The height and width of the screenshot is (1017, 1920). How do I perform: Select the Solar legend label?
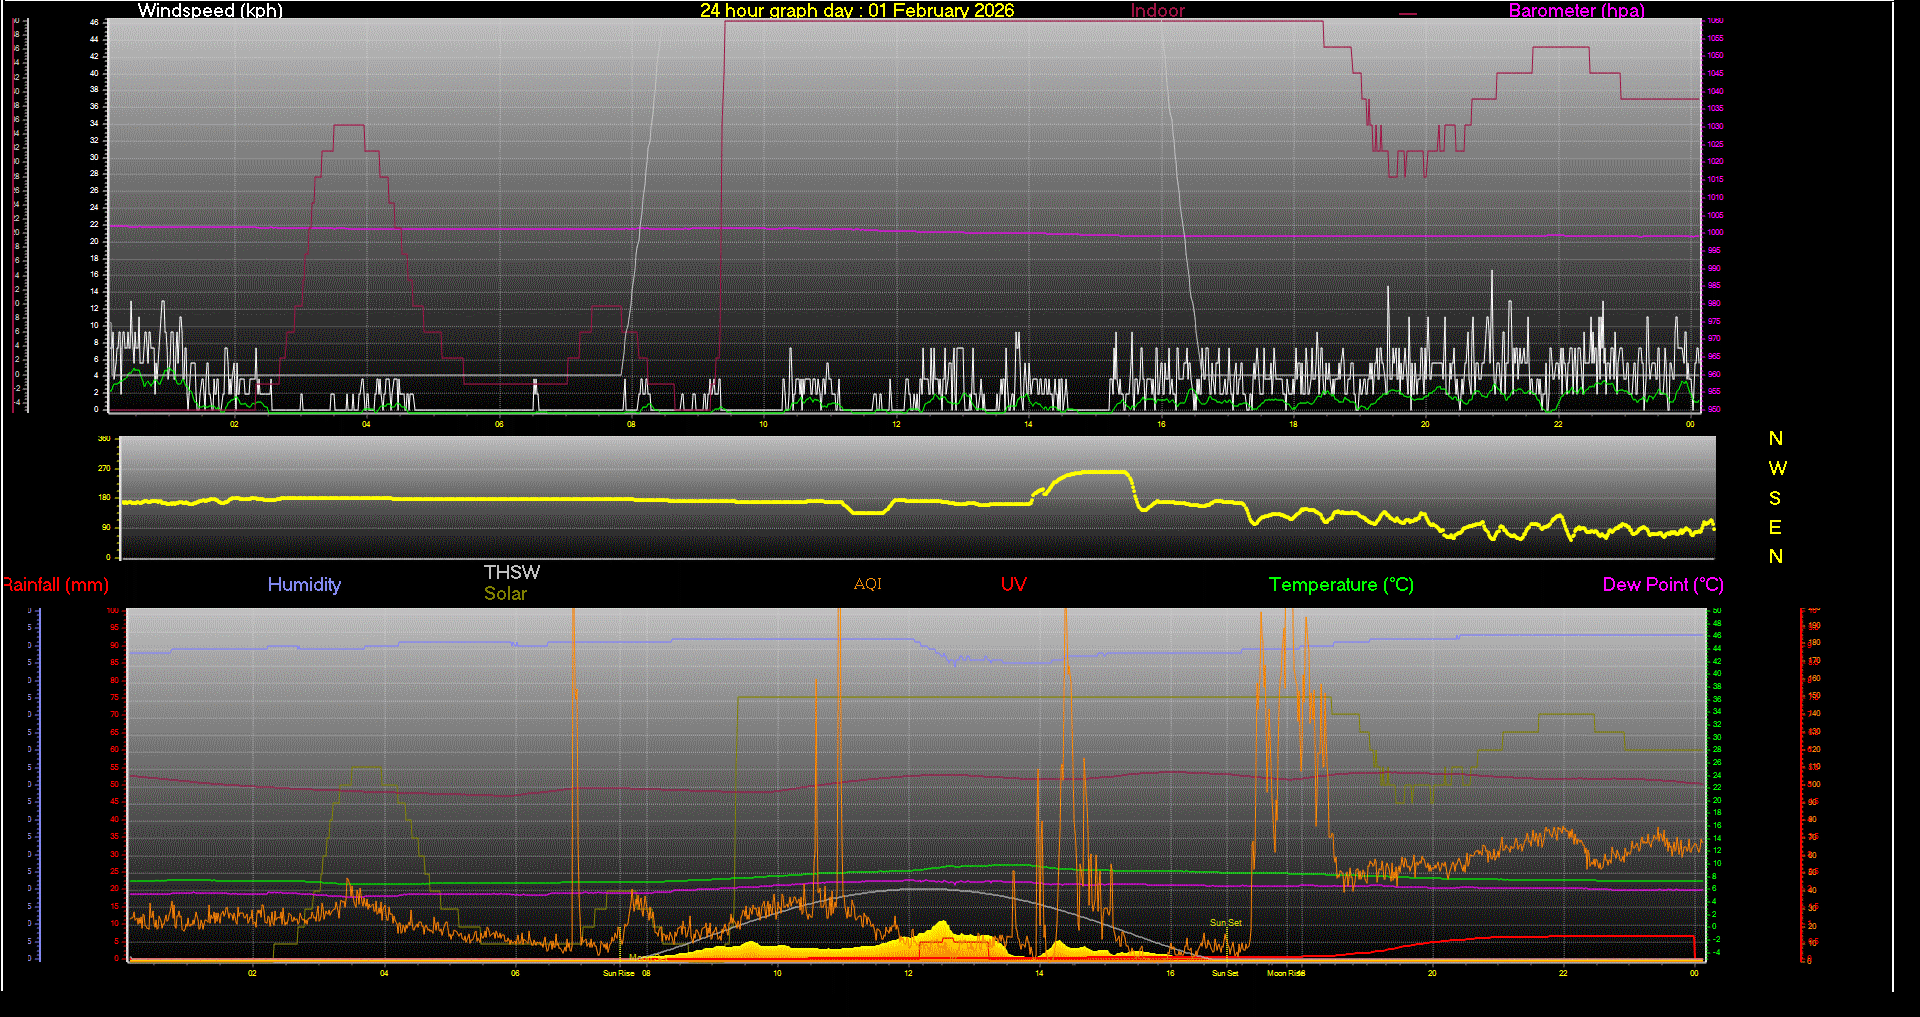pos(506,593)
